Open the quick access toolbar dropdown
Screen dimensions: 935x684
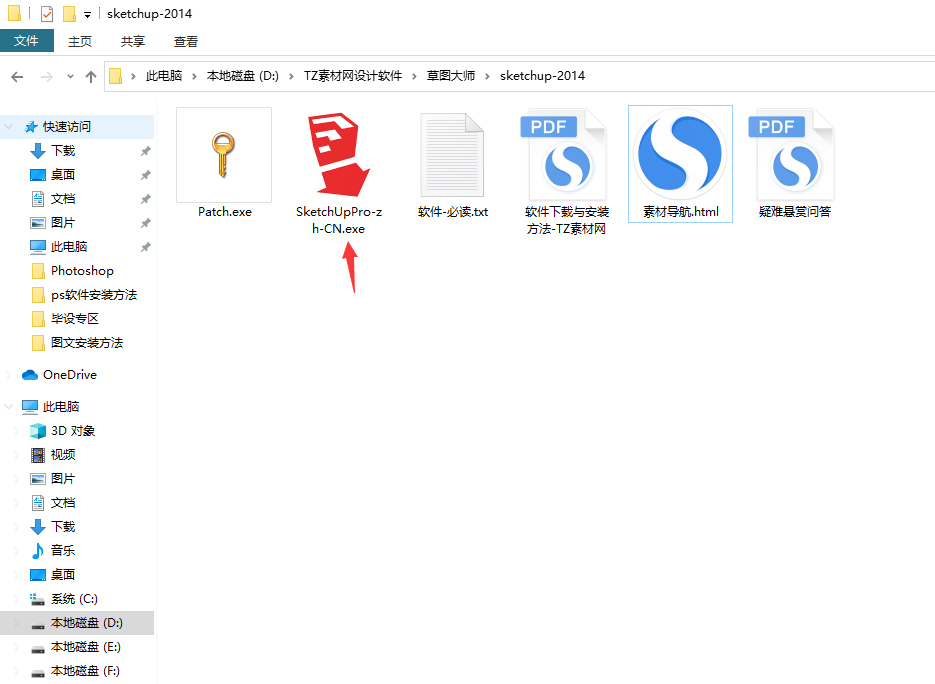(x=87, y=14)
